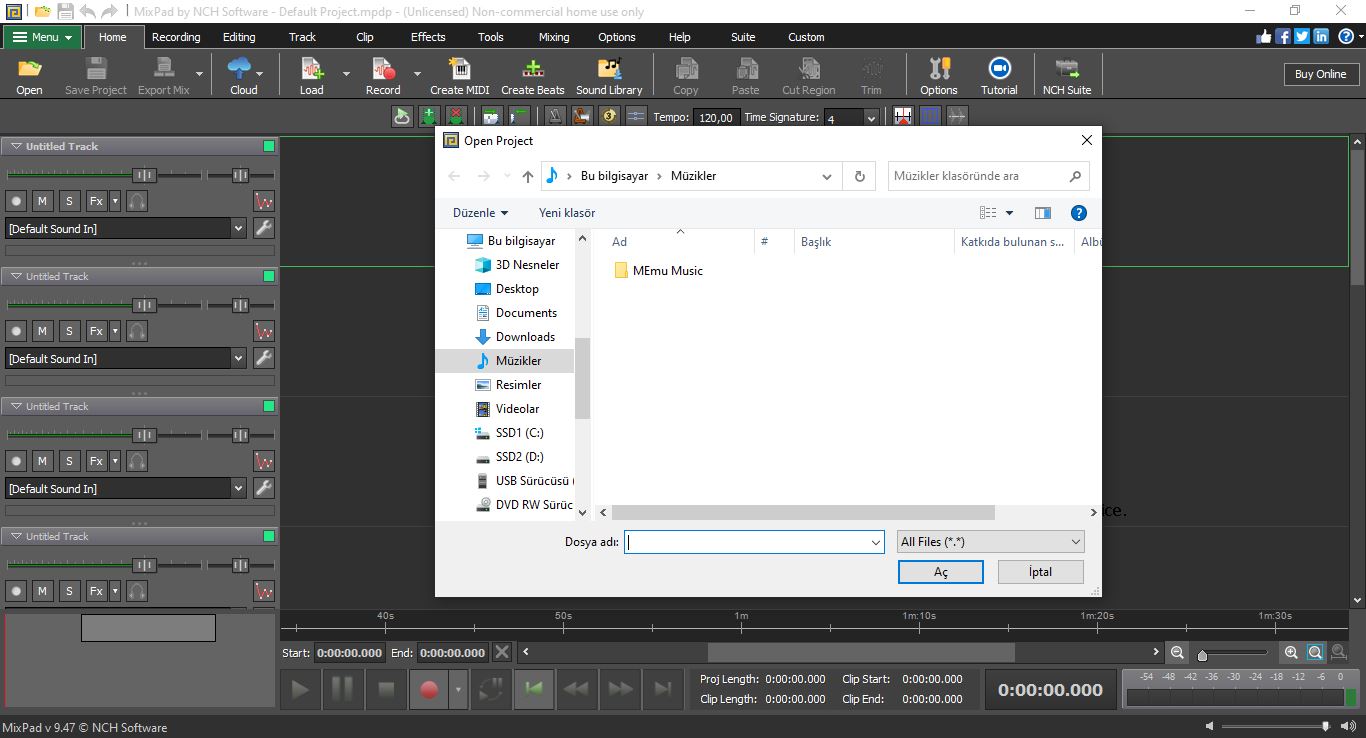Mute the first Untitled Track
The height and width of the screenshot is (738, 1366).
[x=42, y=201]
